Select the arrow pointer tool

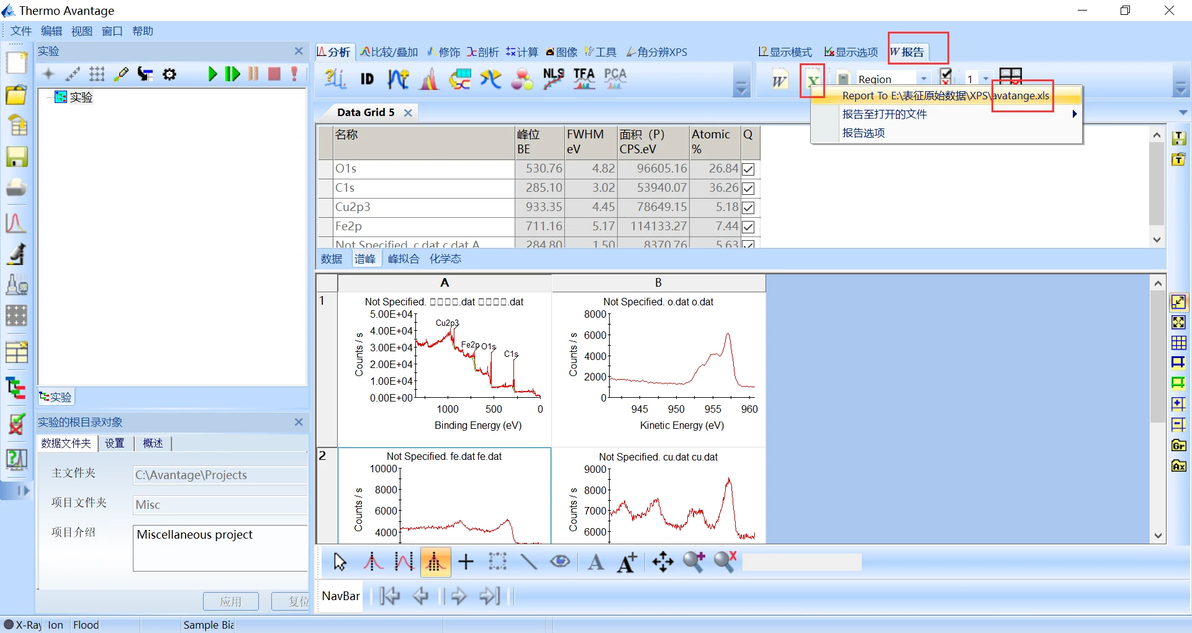pyautogui.click(x=340, y=562)
